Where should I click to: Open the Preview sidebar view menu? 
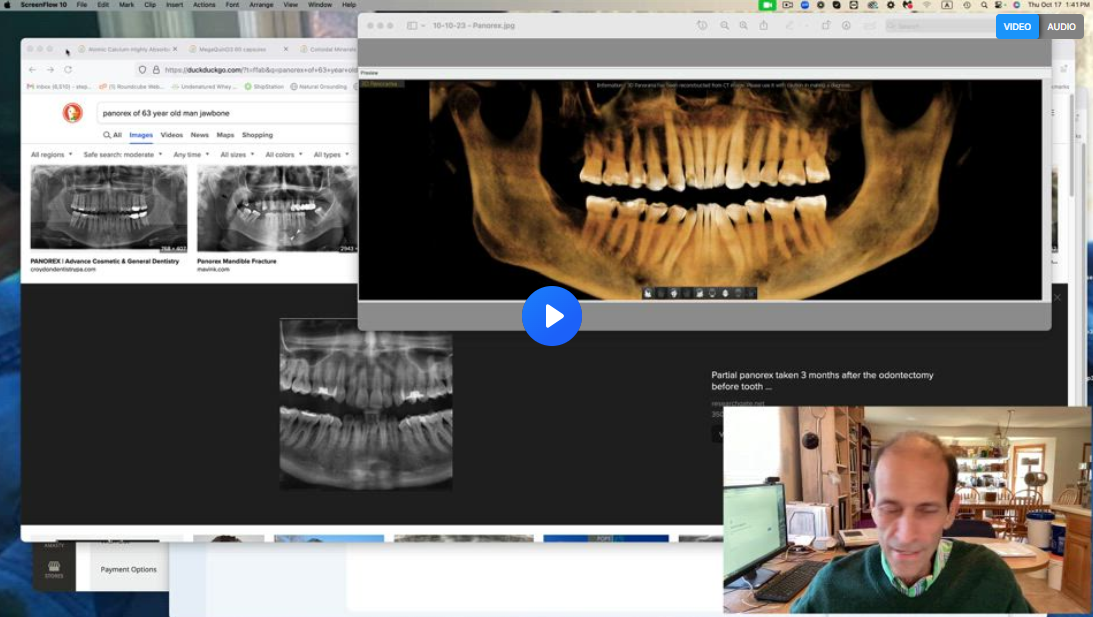(416, 25)
